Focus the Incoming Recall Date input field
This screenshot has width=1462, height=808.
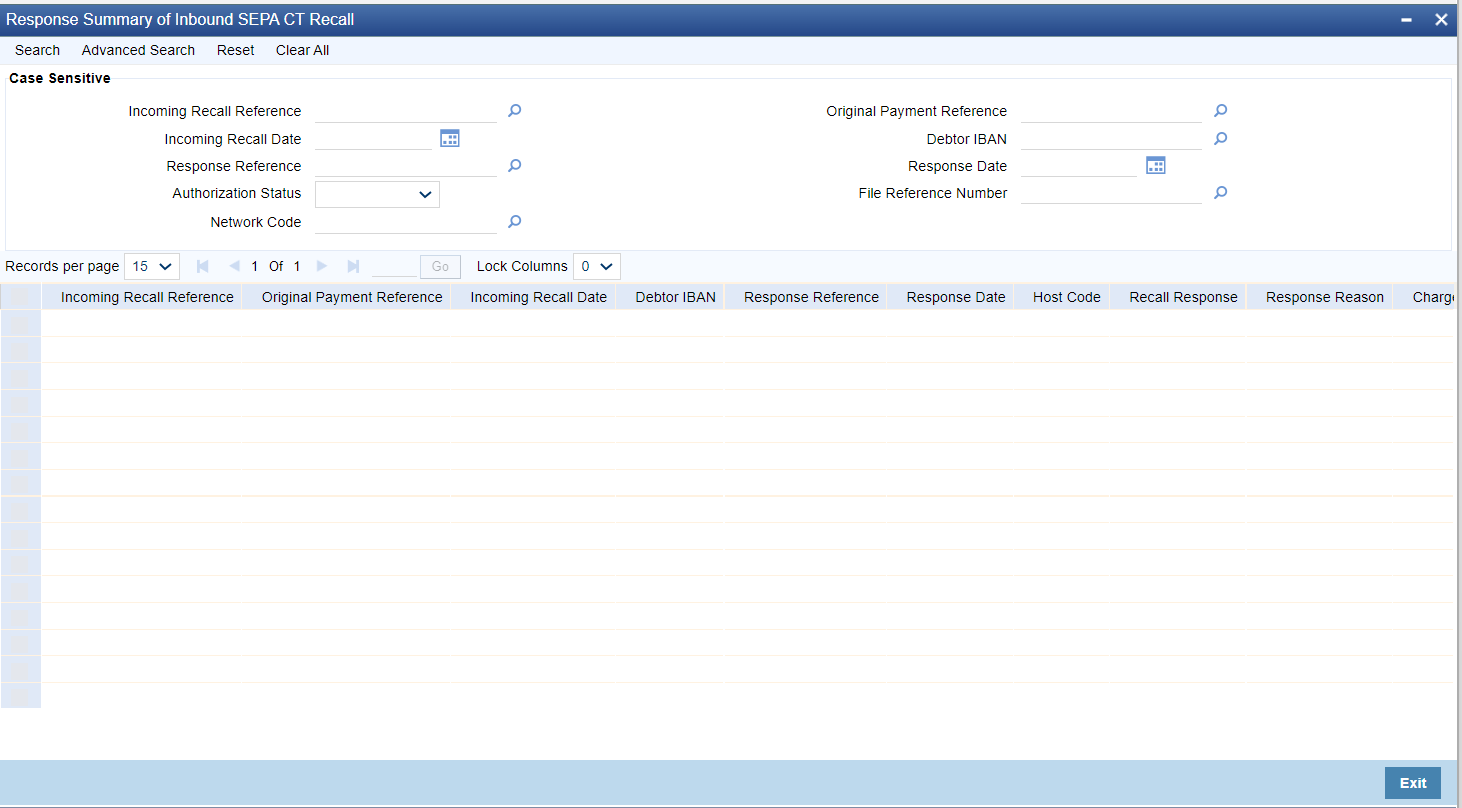(373, 139)
